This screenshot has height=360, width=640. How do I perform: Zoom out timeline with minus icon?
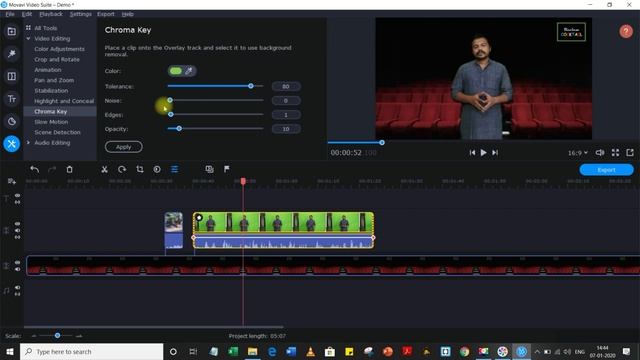click(34, 336)
